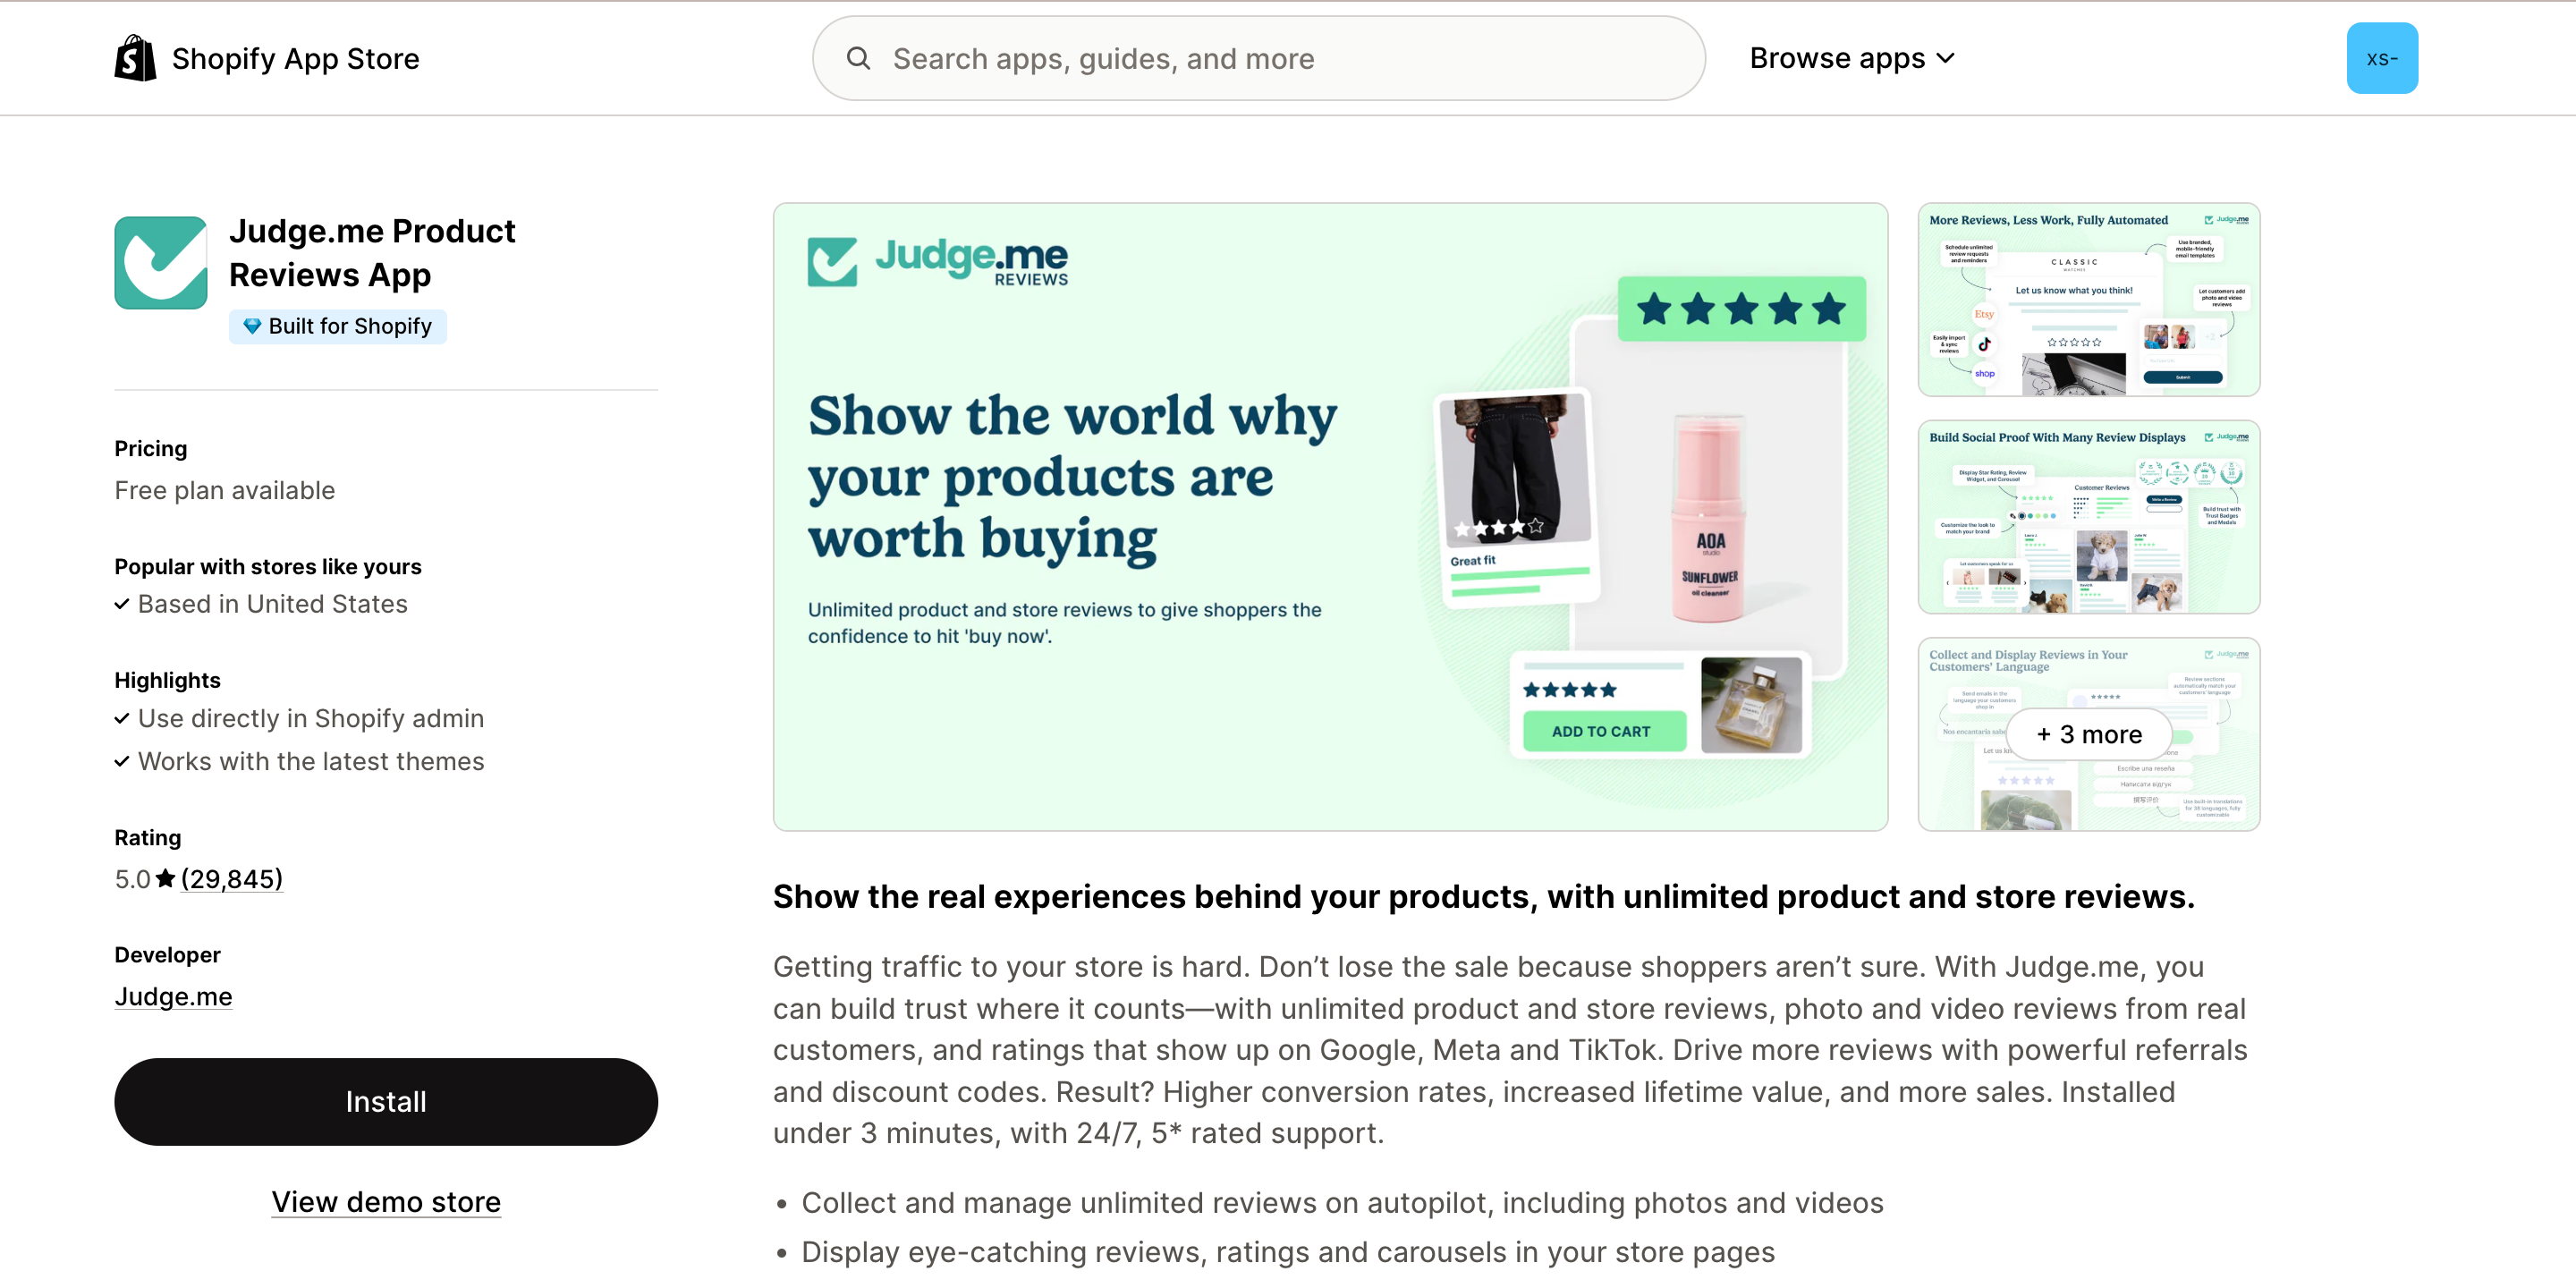Click the 5.0 rating value
Image resolution: width=2576 pixels, height=1288 pixels.
click(133, 879)
